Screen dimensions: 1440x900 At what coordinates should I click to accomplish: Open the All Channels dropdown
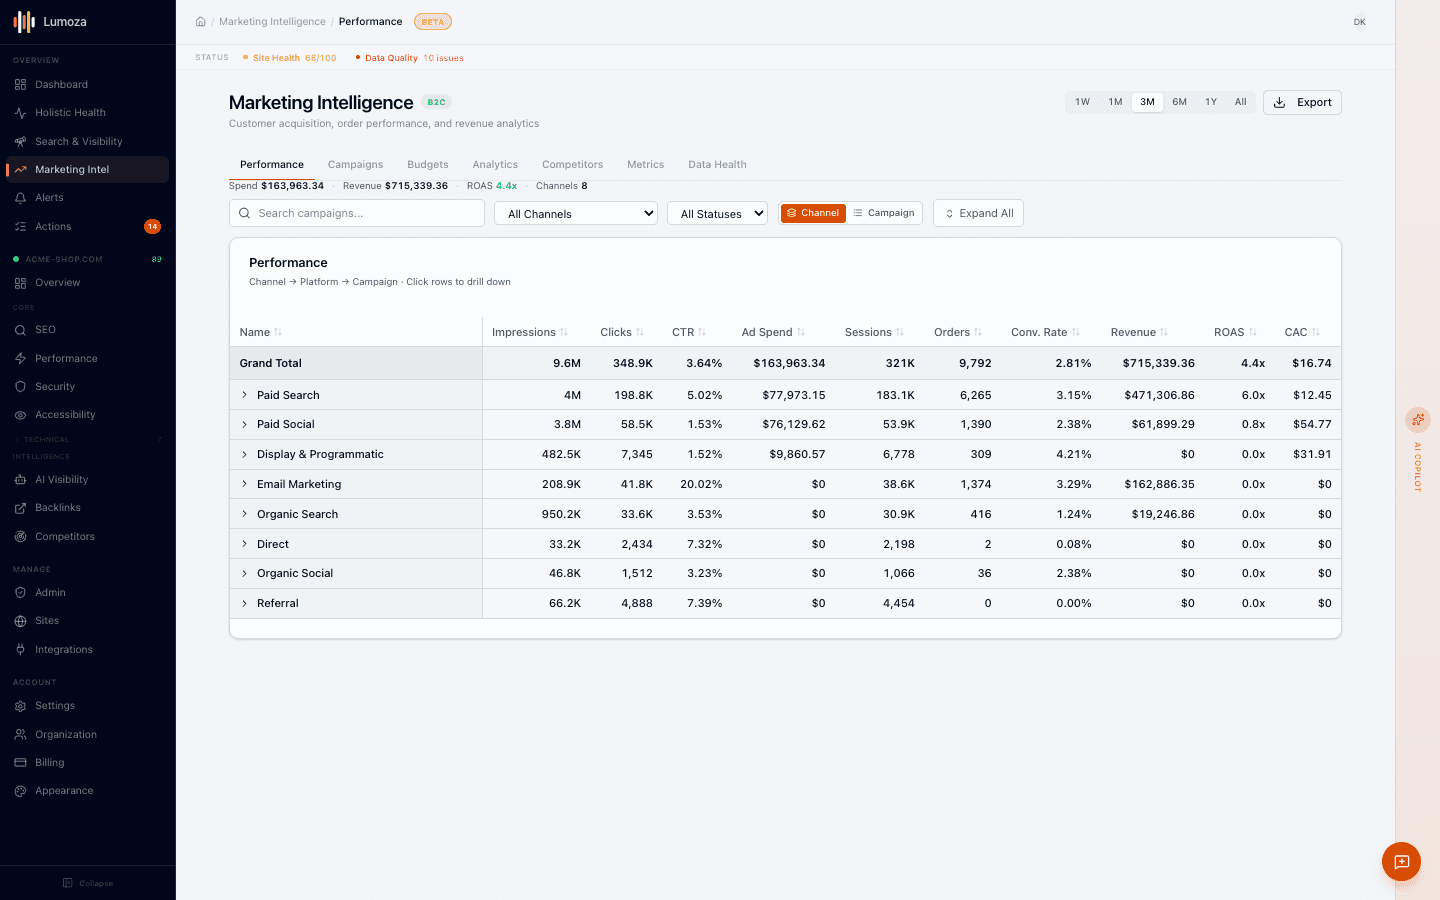(x=576, y=213)
